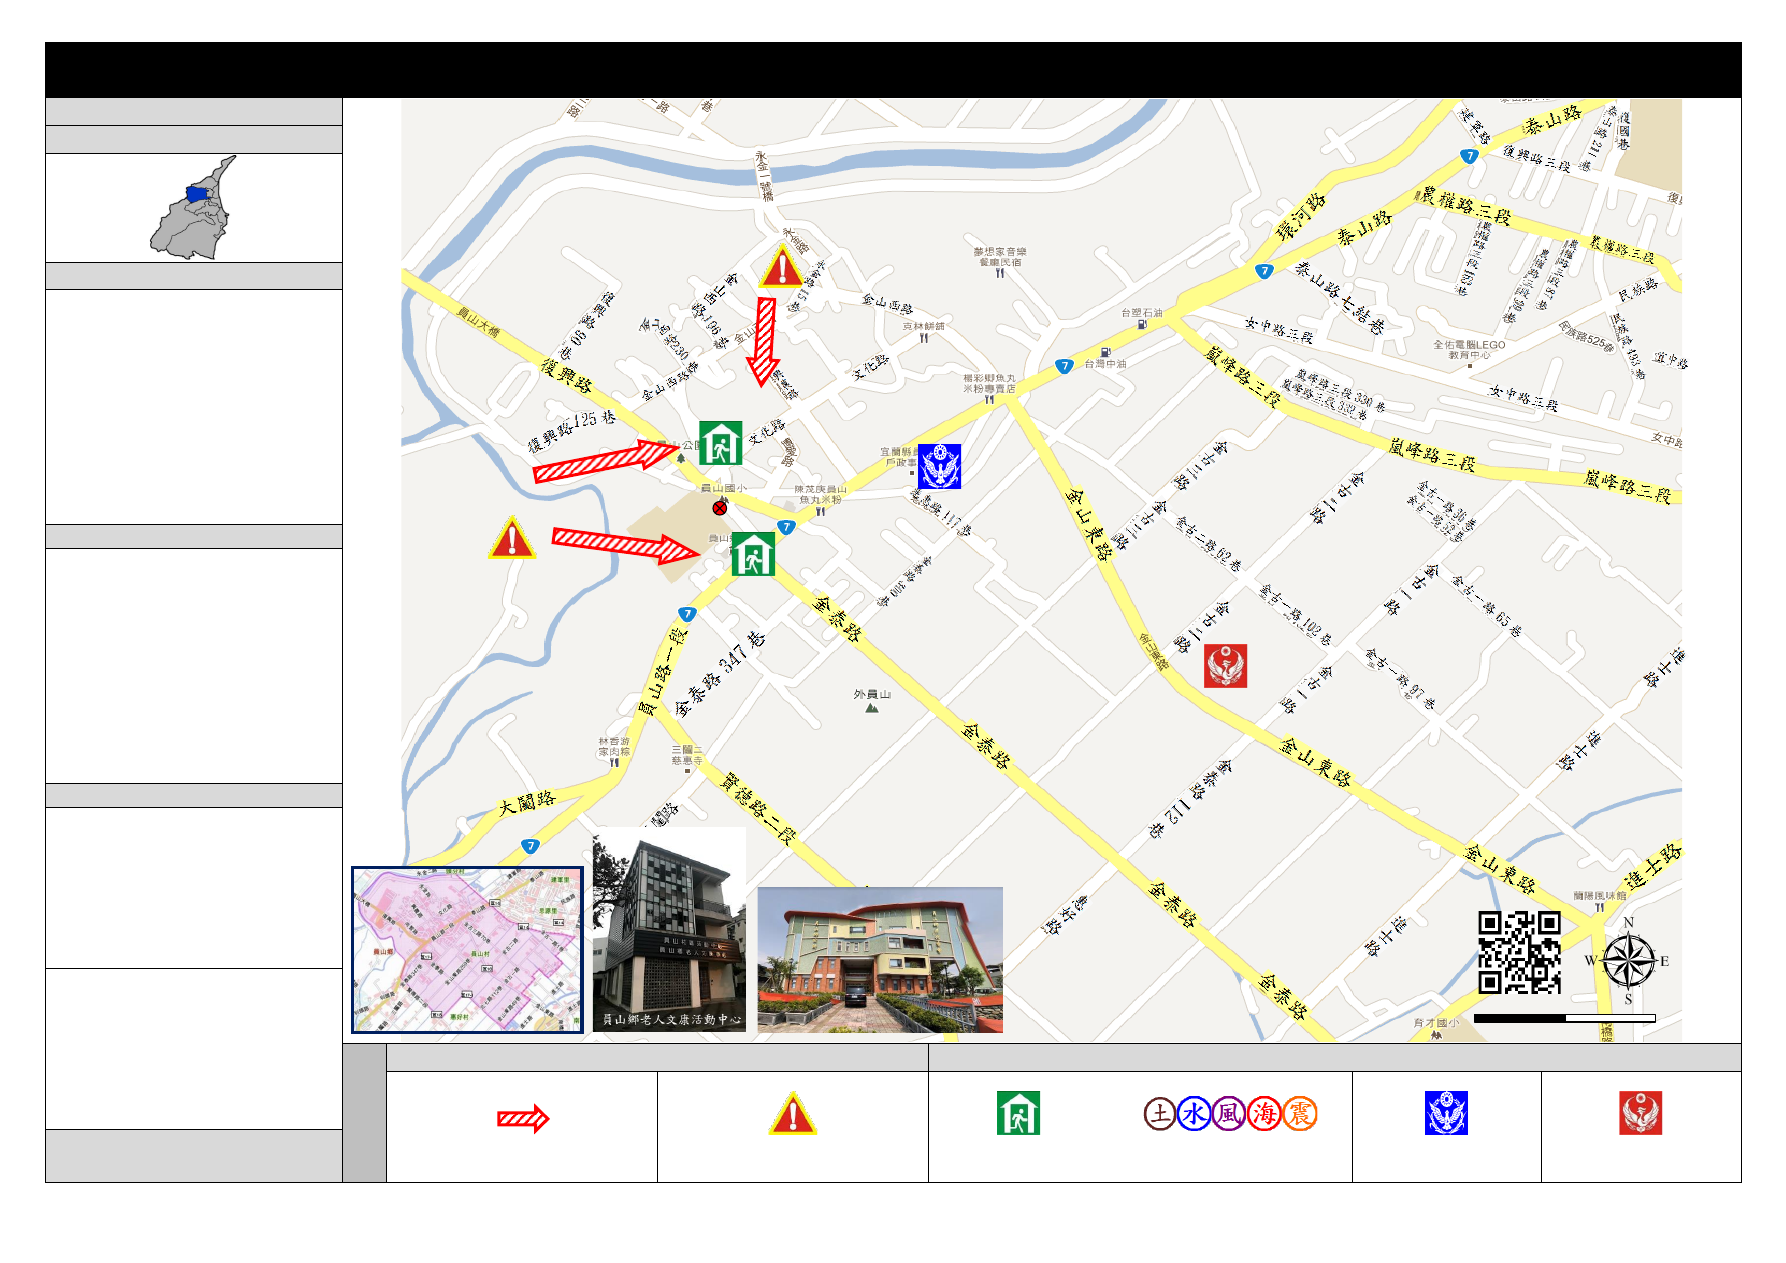Click the 大閘路 road label
The image size is (1786, 1263).
tap(527, 802)
